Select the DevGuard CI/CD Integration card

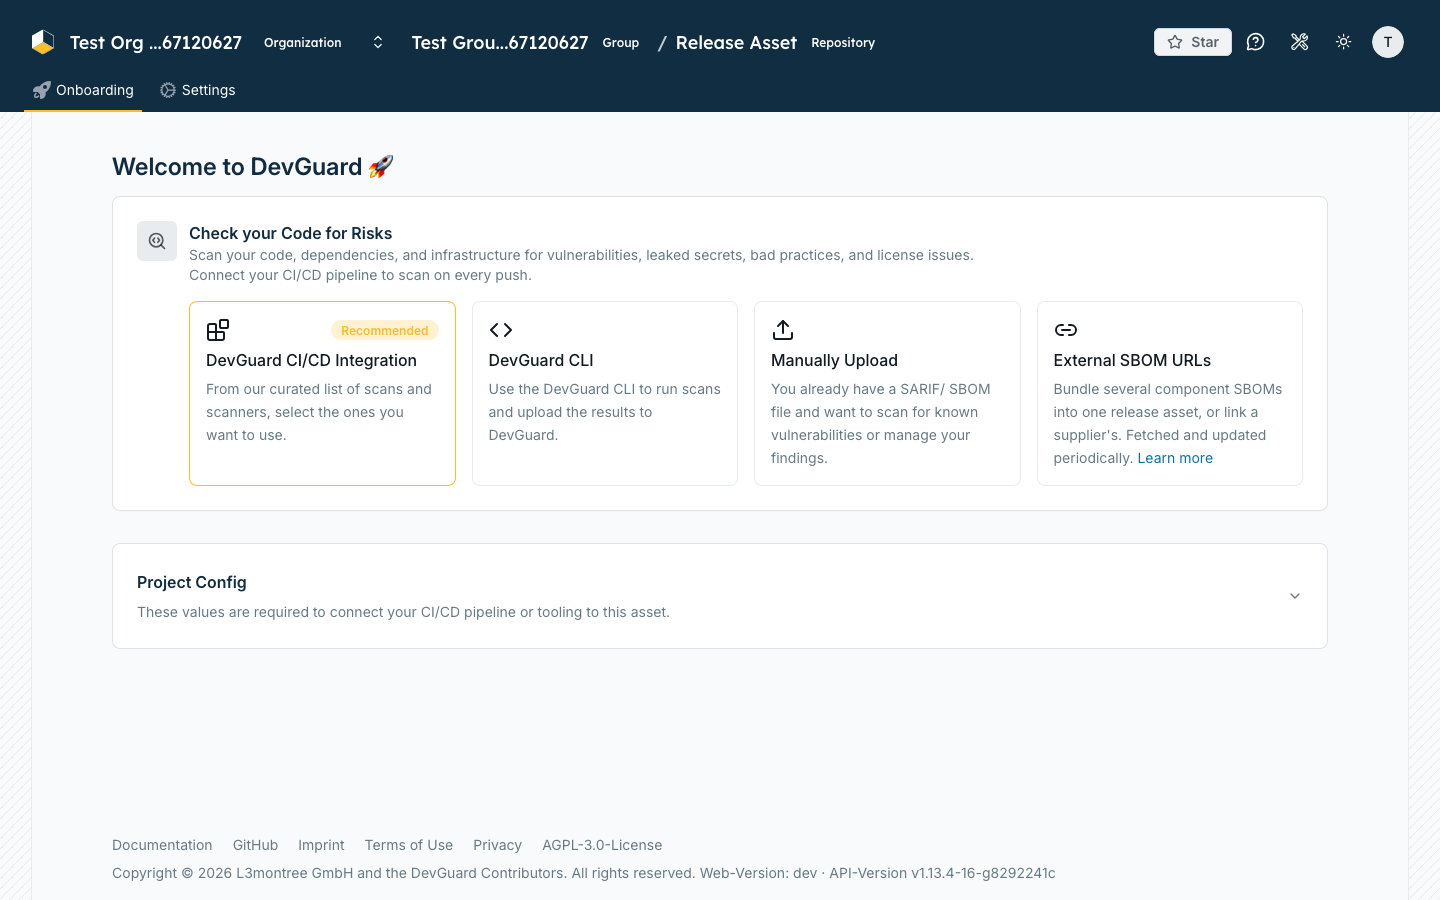[x=322, y=393]
